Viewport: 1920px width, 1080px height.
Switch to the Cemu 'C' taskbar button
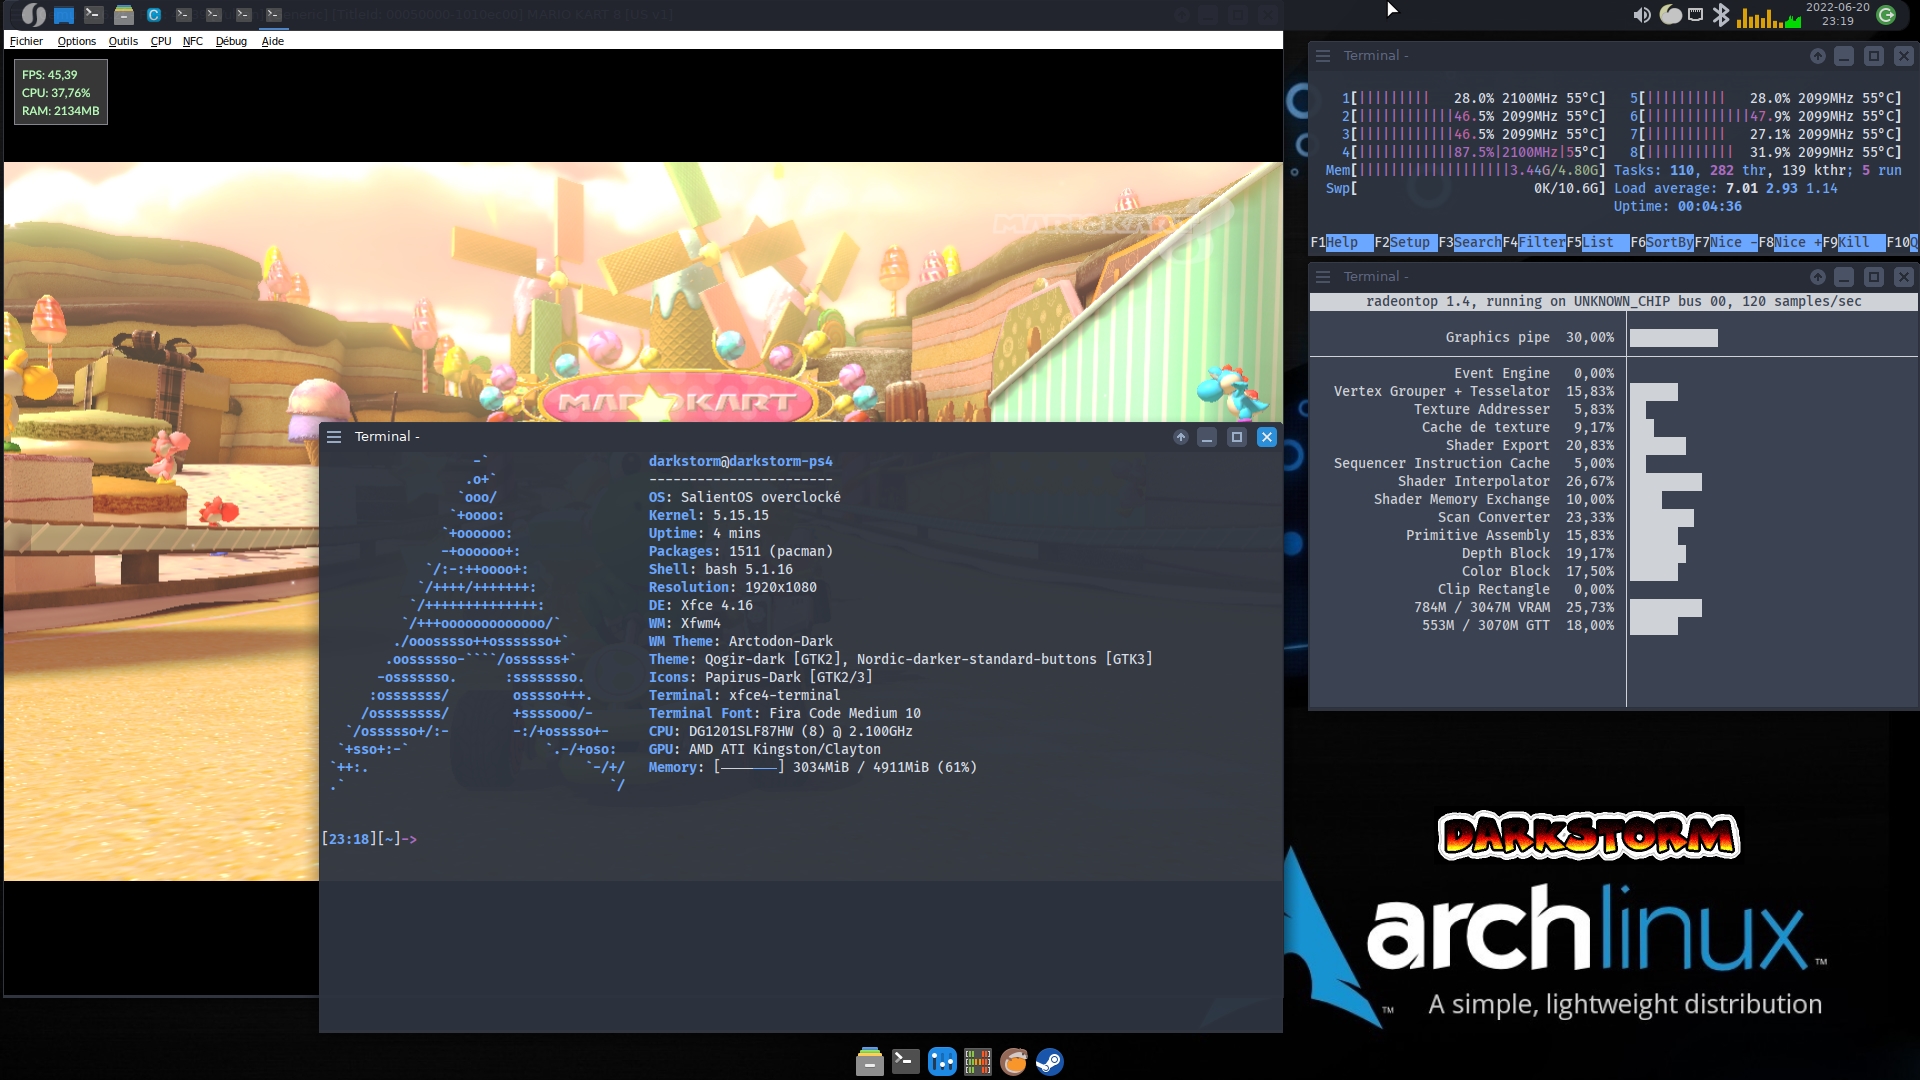pos(154,15)
